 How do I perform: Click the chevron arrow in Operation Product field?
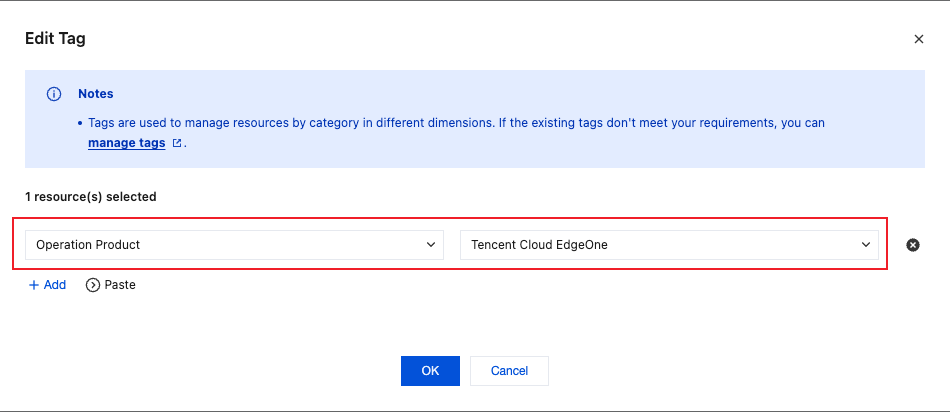[431, 244]
